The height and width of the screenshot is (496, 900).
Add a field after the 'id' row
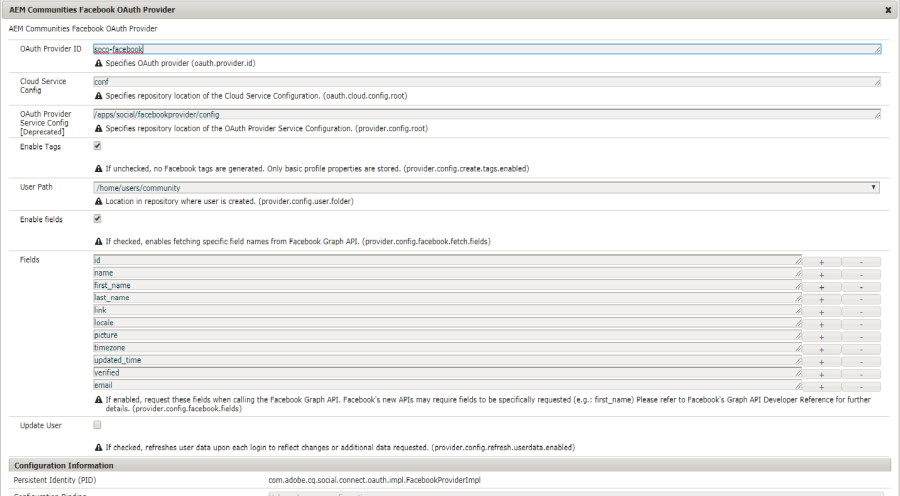point(821,262)
